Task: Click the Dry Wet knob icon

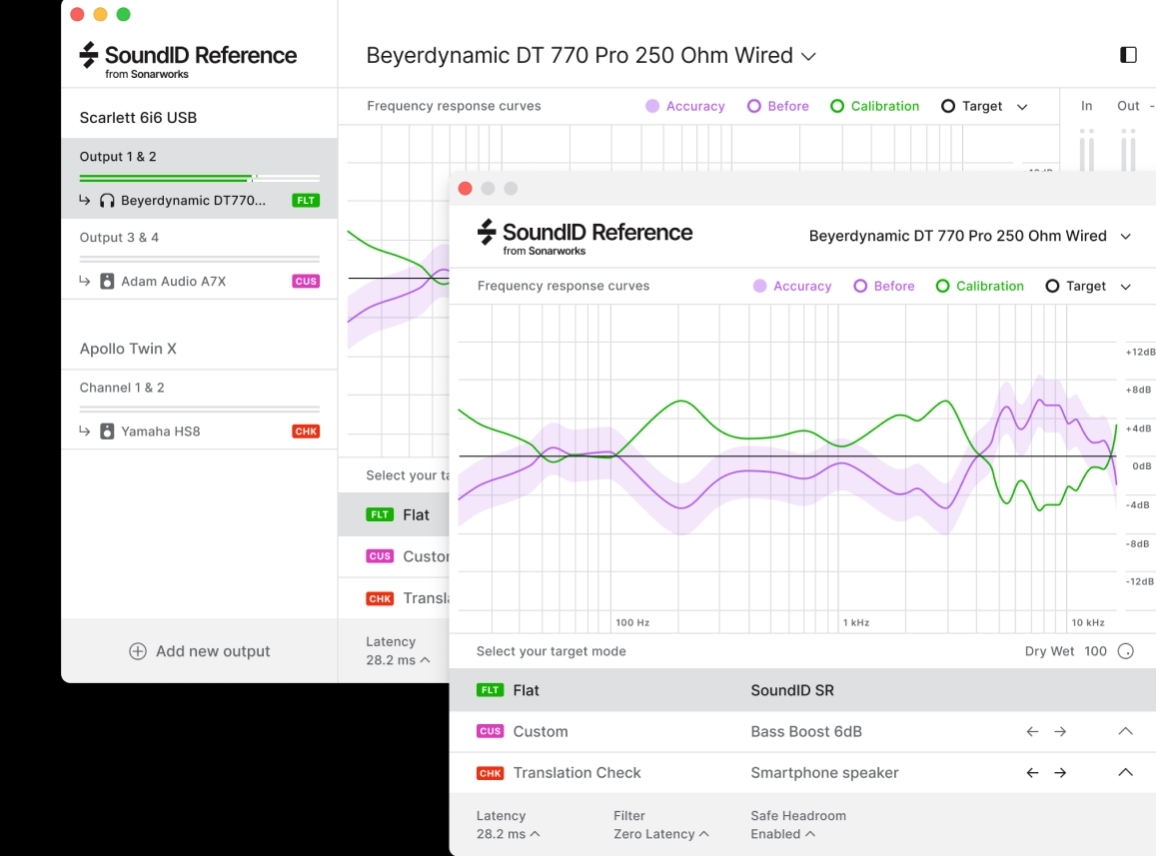Action: tap(1125, 652)
